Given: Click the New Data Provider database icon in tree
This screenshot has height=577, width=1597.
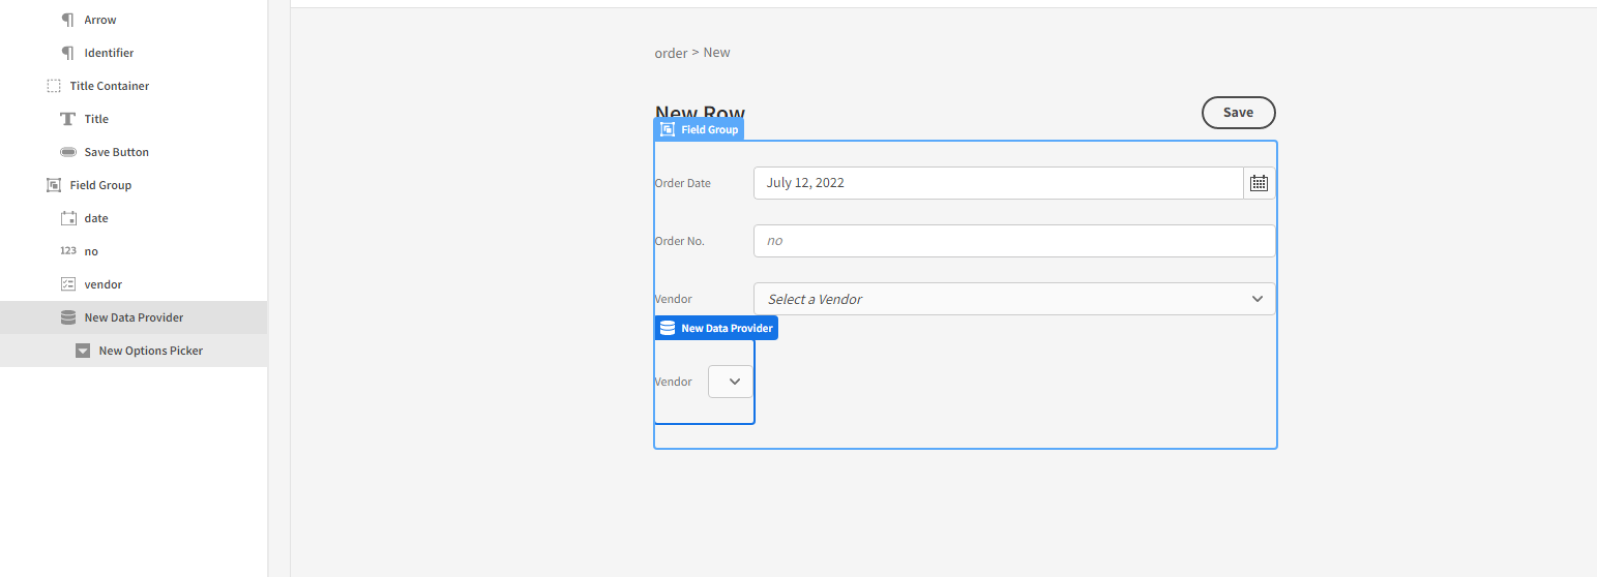Looking at the screenshot, I should [x=68, y=317].
